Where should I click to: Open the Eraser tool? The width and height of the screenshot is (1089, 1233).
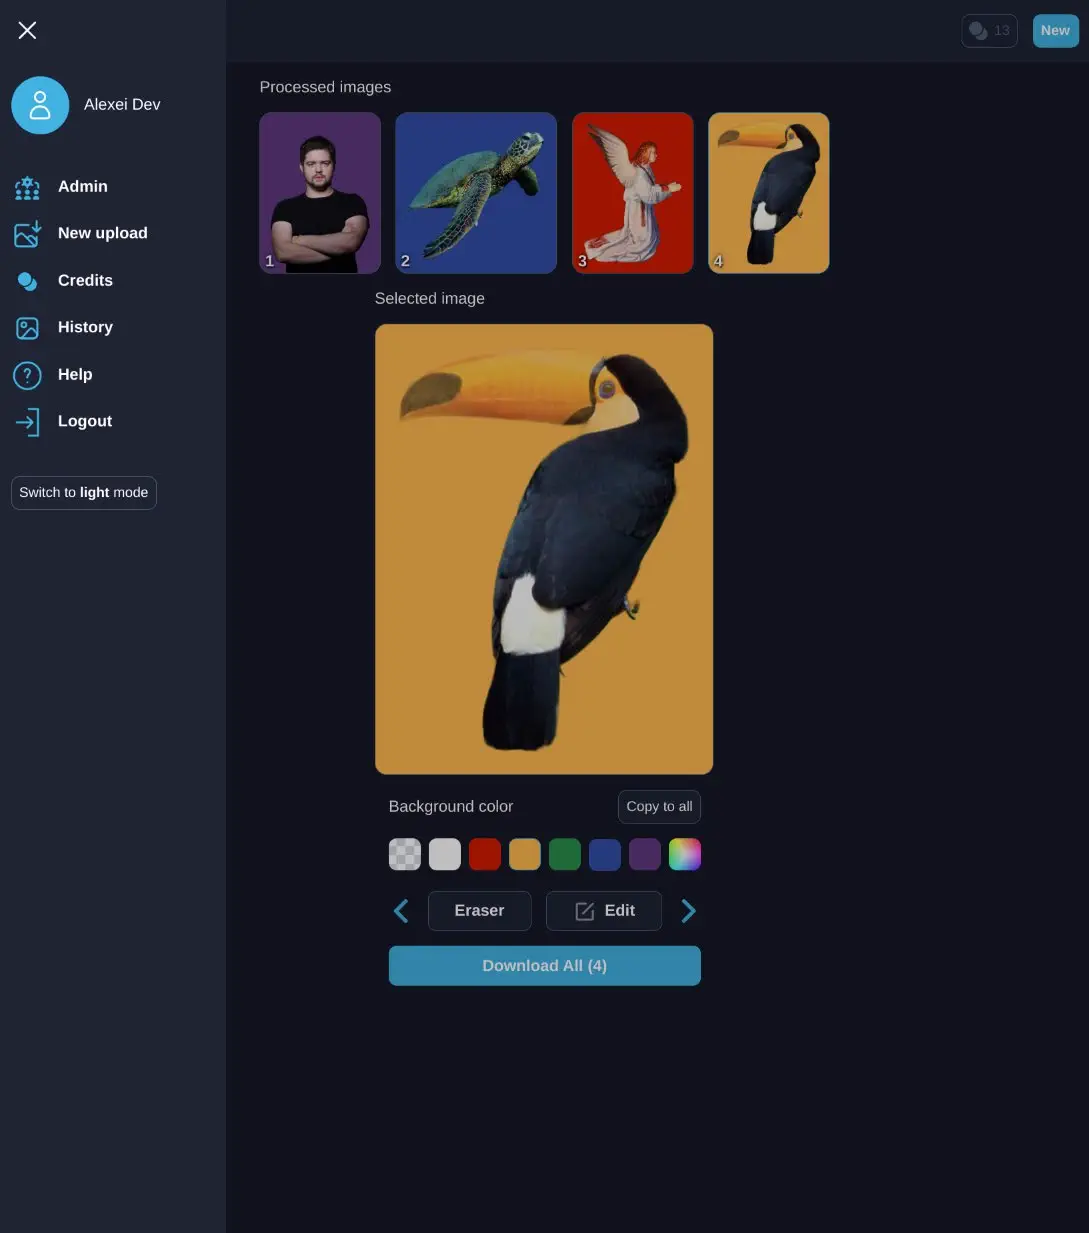point(479,911)
